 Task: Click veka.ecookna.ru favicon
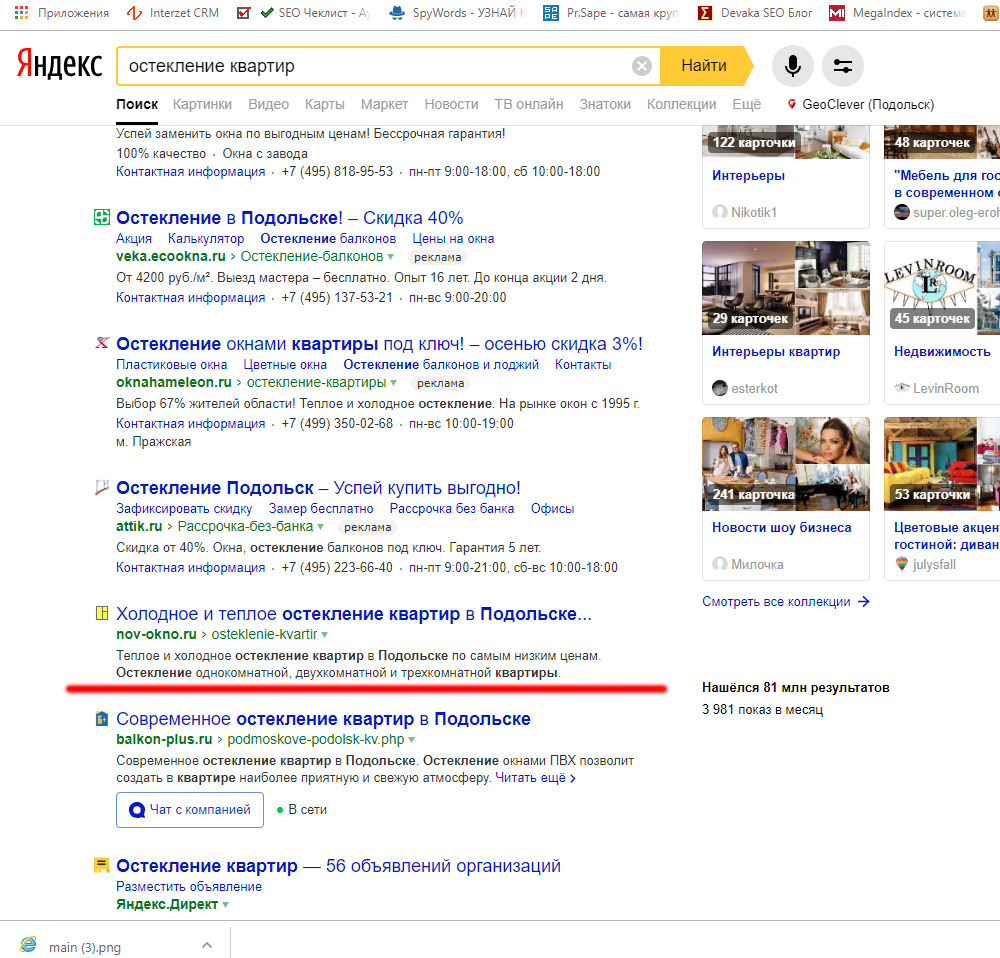(x=102, y=217)
